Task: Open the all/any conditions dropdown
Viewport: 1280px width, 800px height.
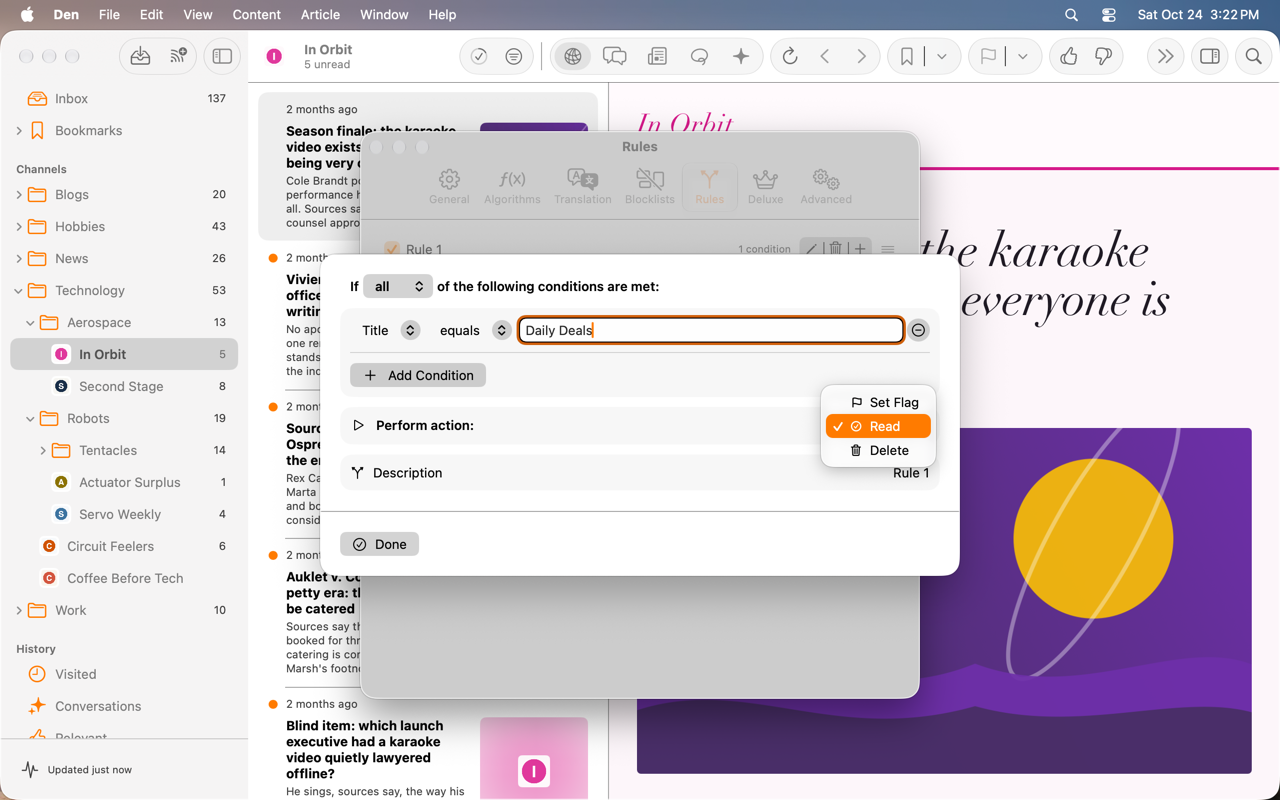Action: point(398,286)
